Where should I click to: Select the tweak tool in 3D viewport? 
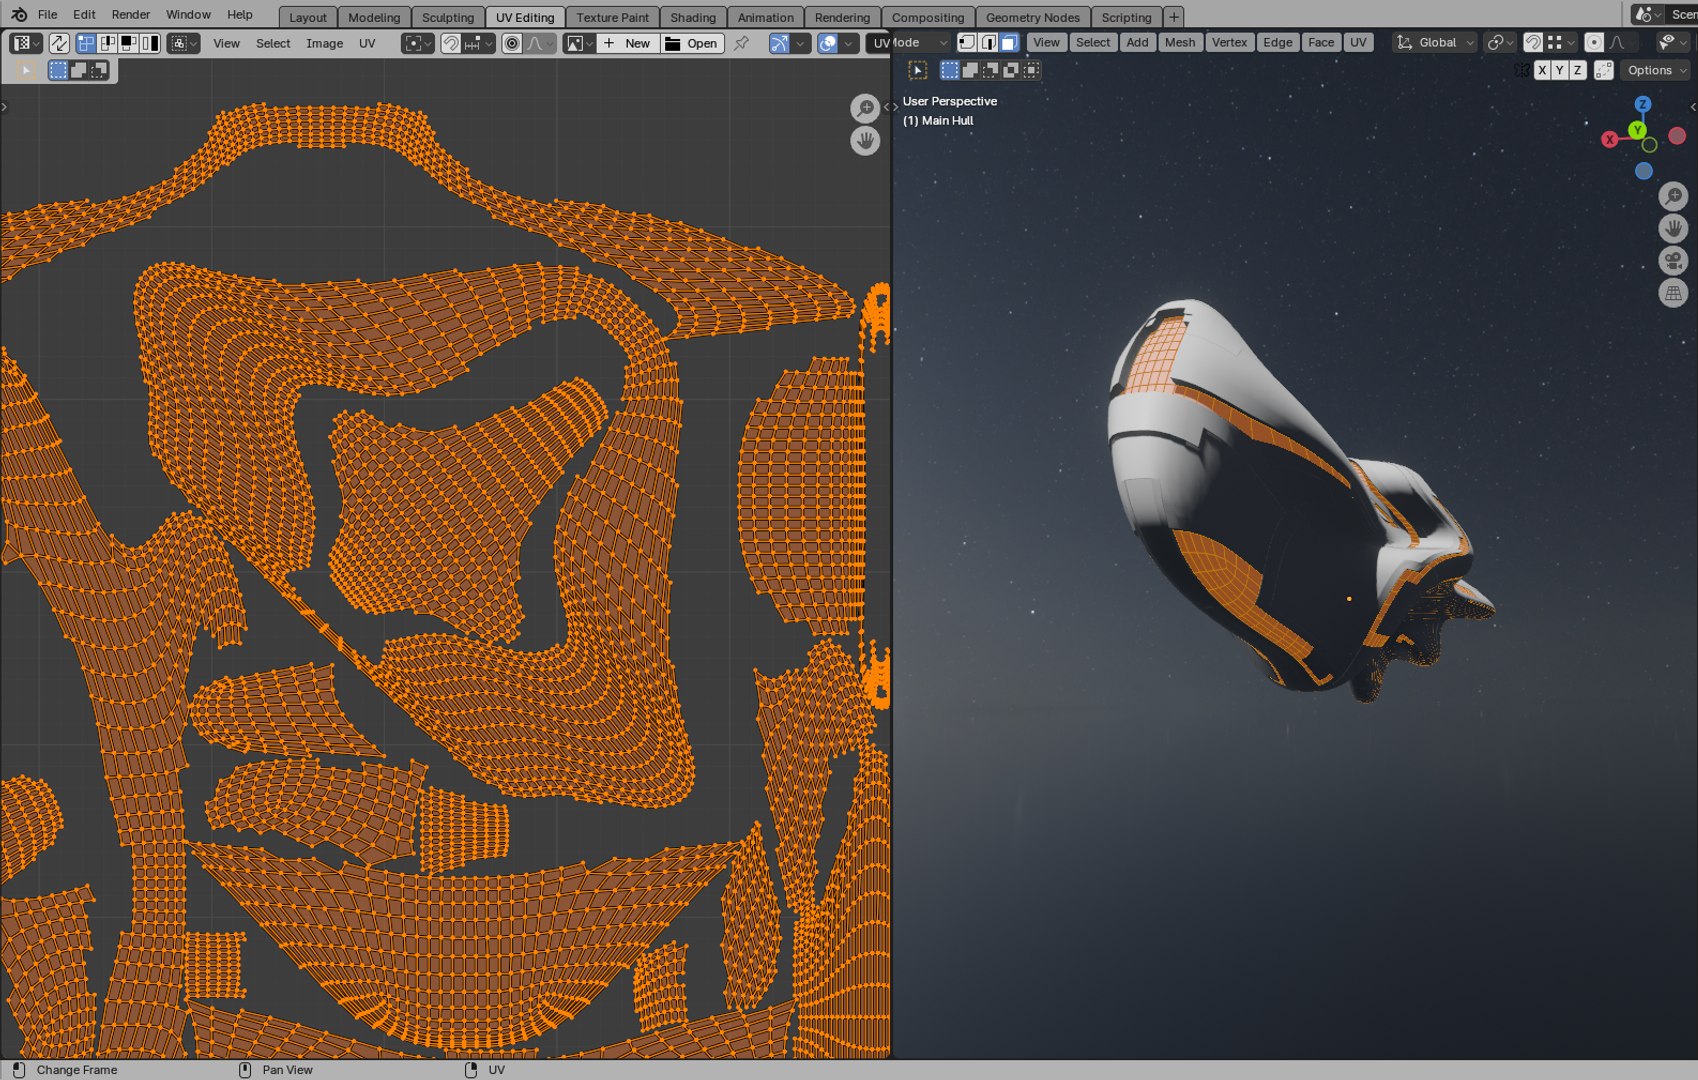tap(918, 70)
